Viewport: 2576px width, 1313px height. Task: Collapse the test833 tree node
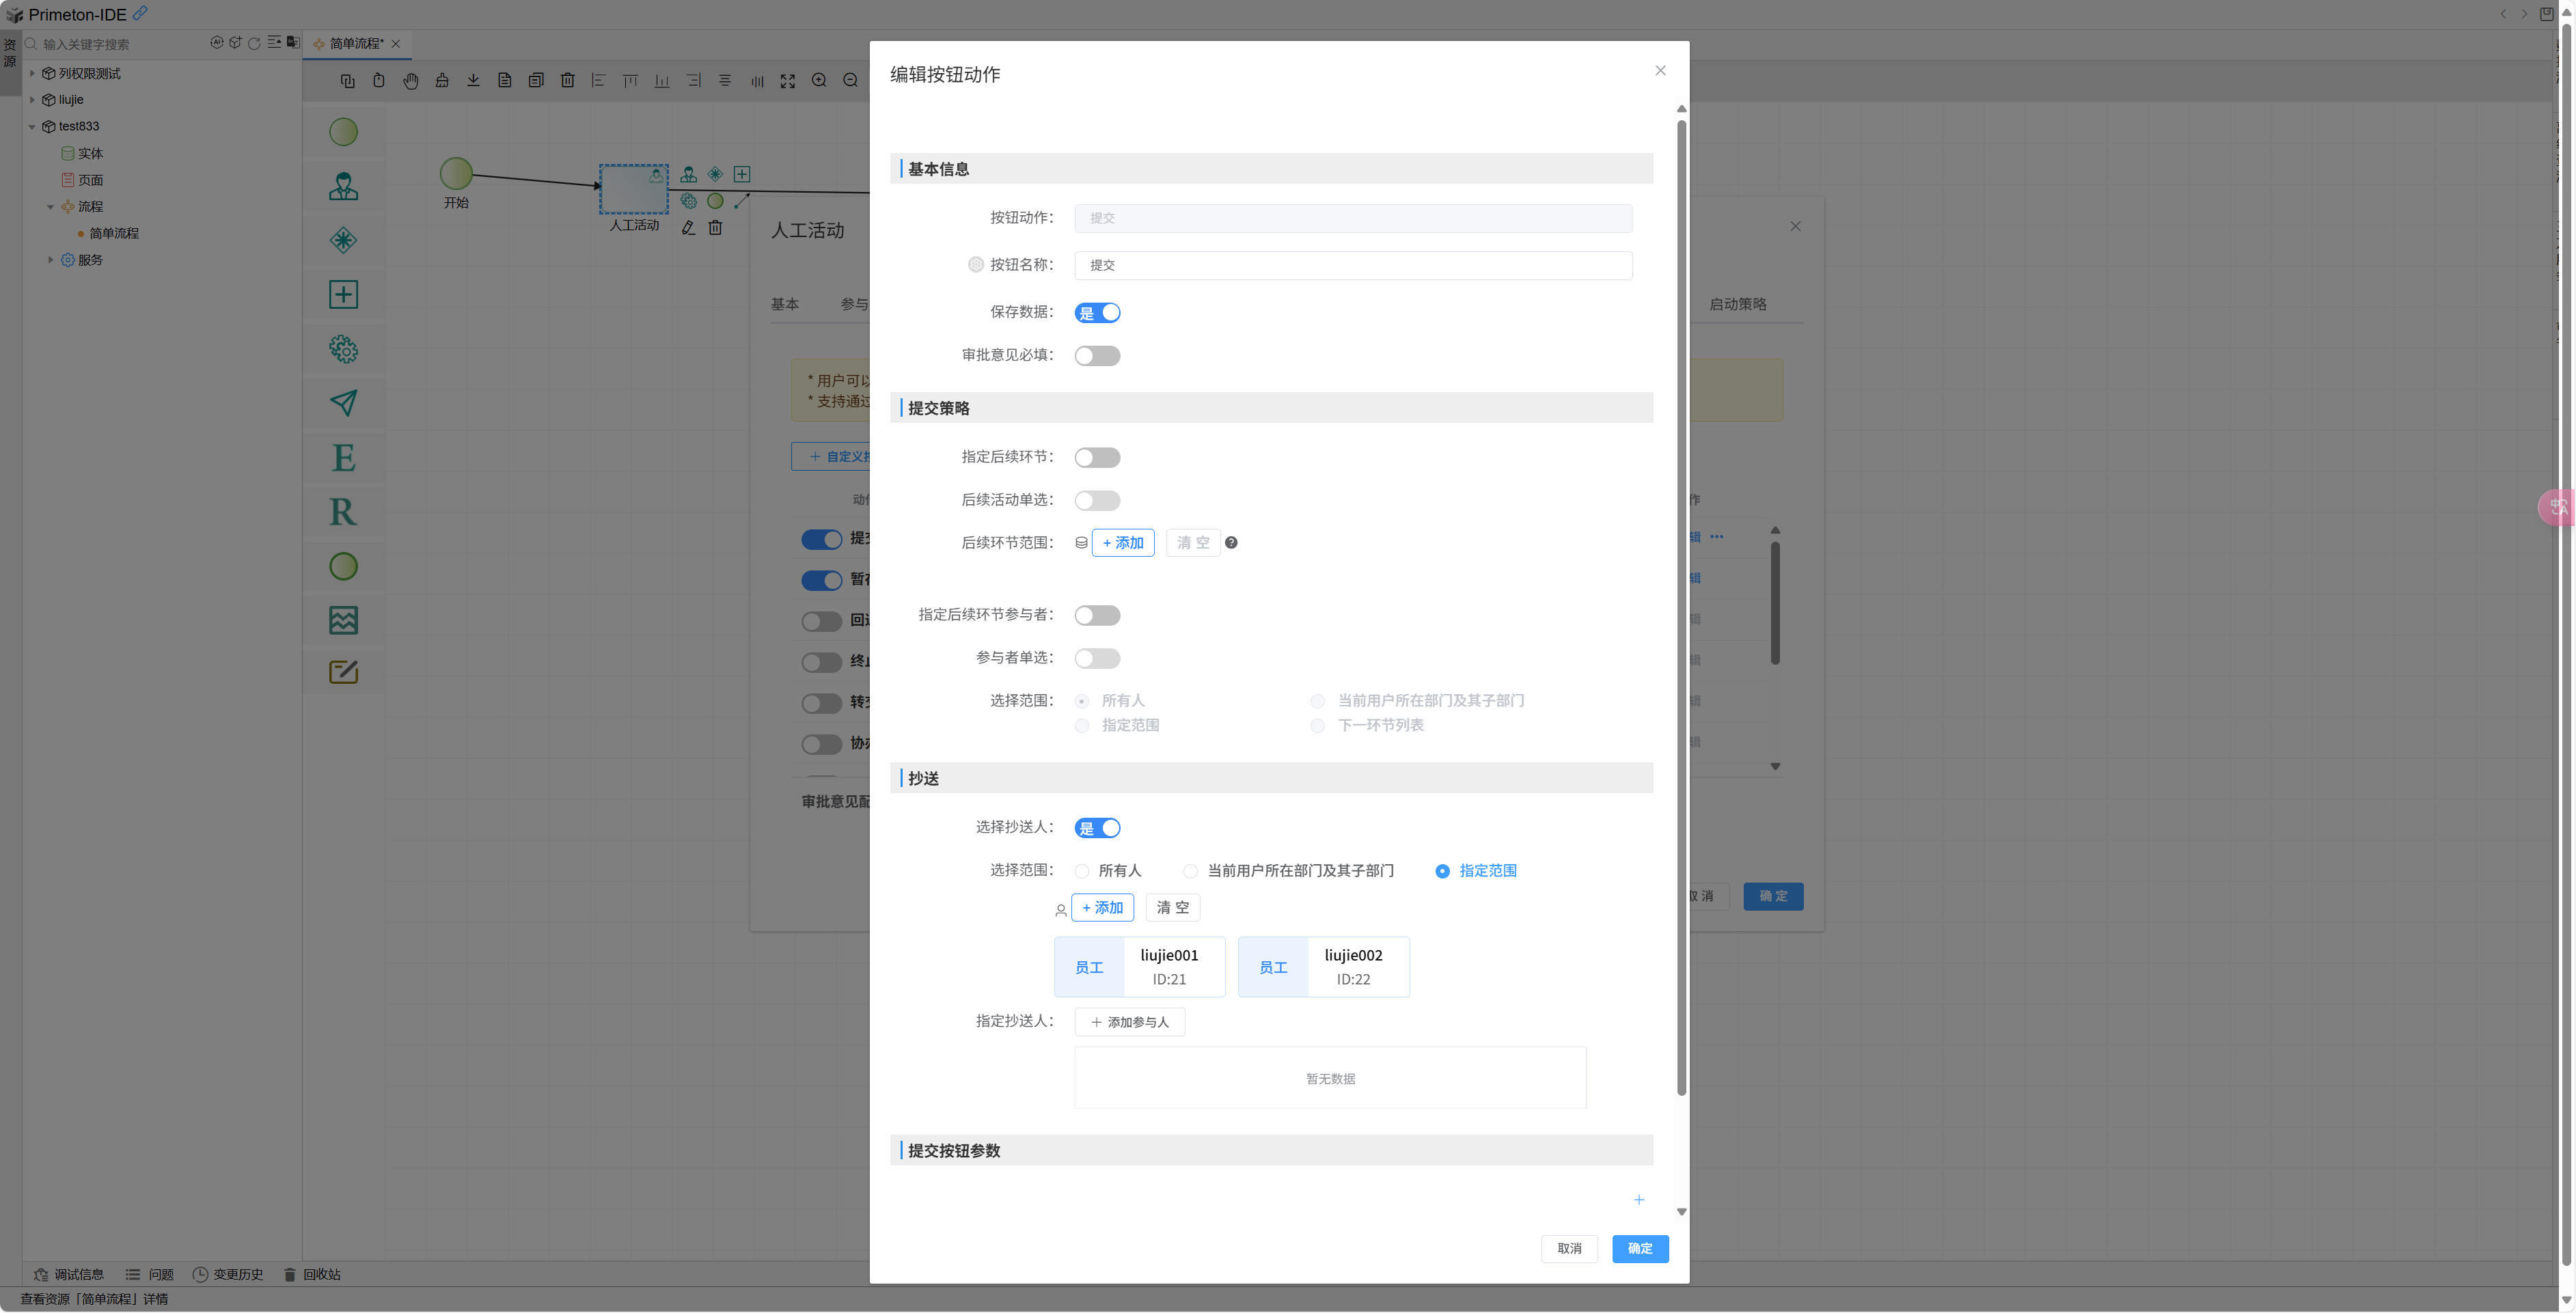coord(32,127)
